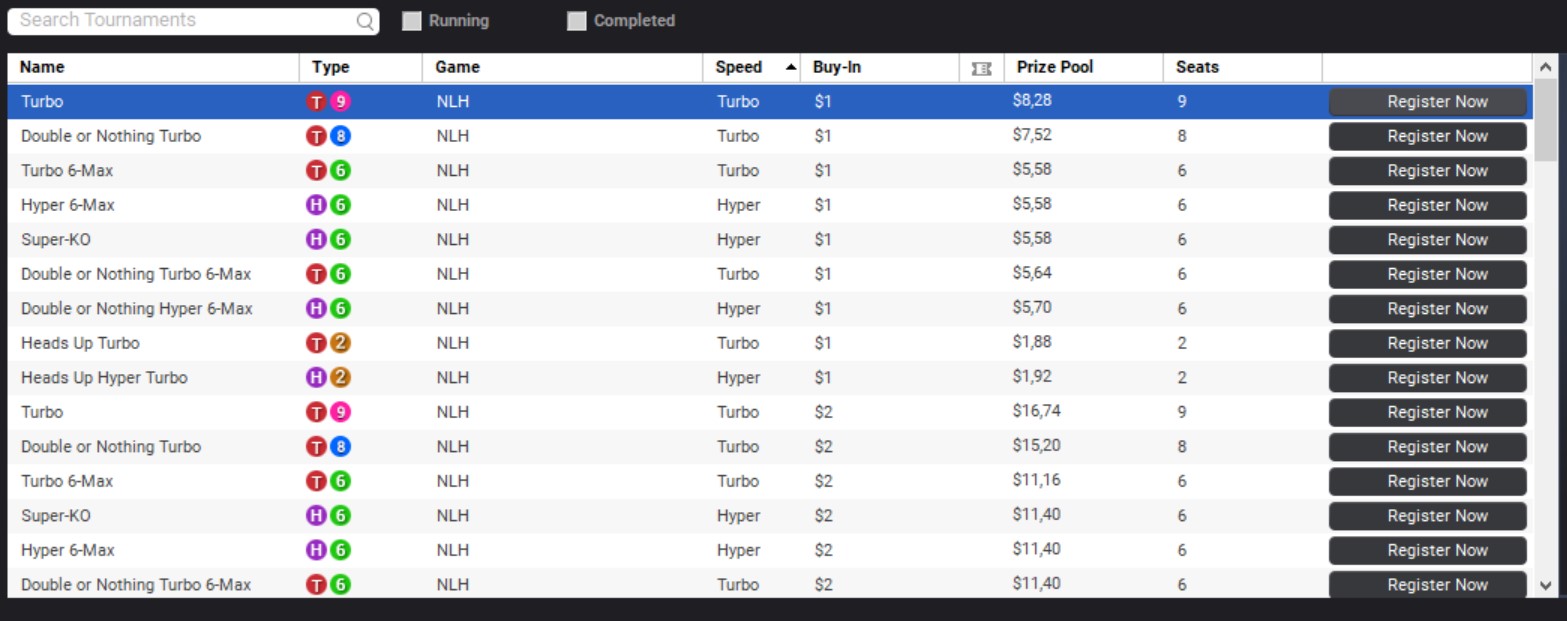The image size is (1567, 621).
Task: Click the purple H icon on Heads Up Hyper Turbo
Action: click(316, 378)
